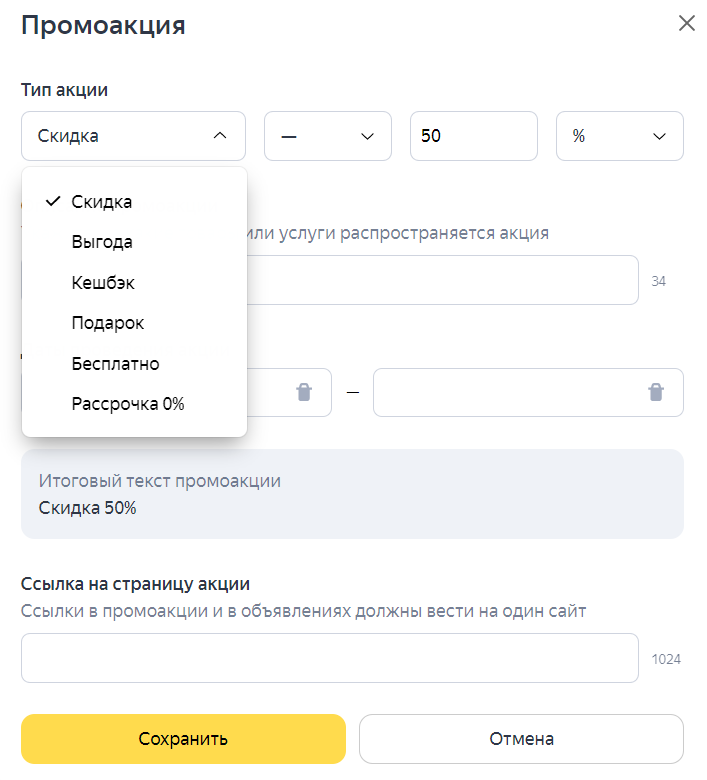The height and width of the screenshot is (780, 707).
Task: Expand the percent unit dropdown
Action: (x=619, y=136)
